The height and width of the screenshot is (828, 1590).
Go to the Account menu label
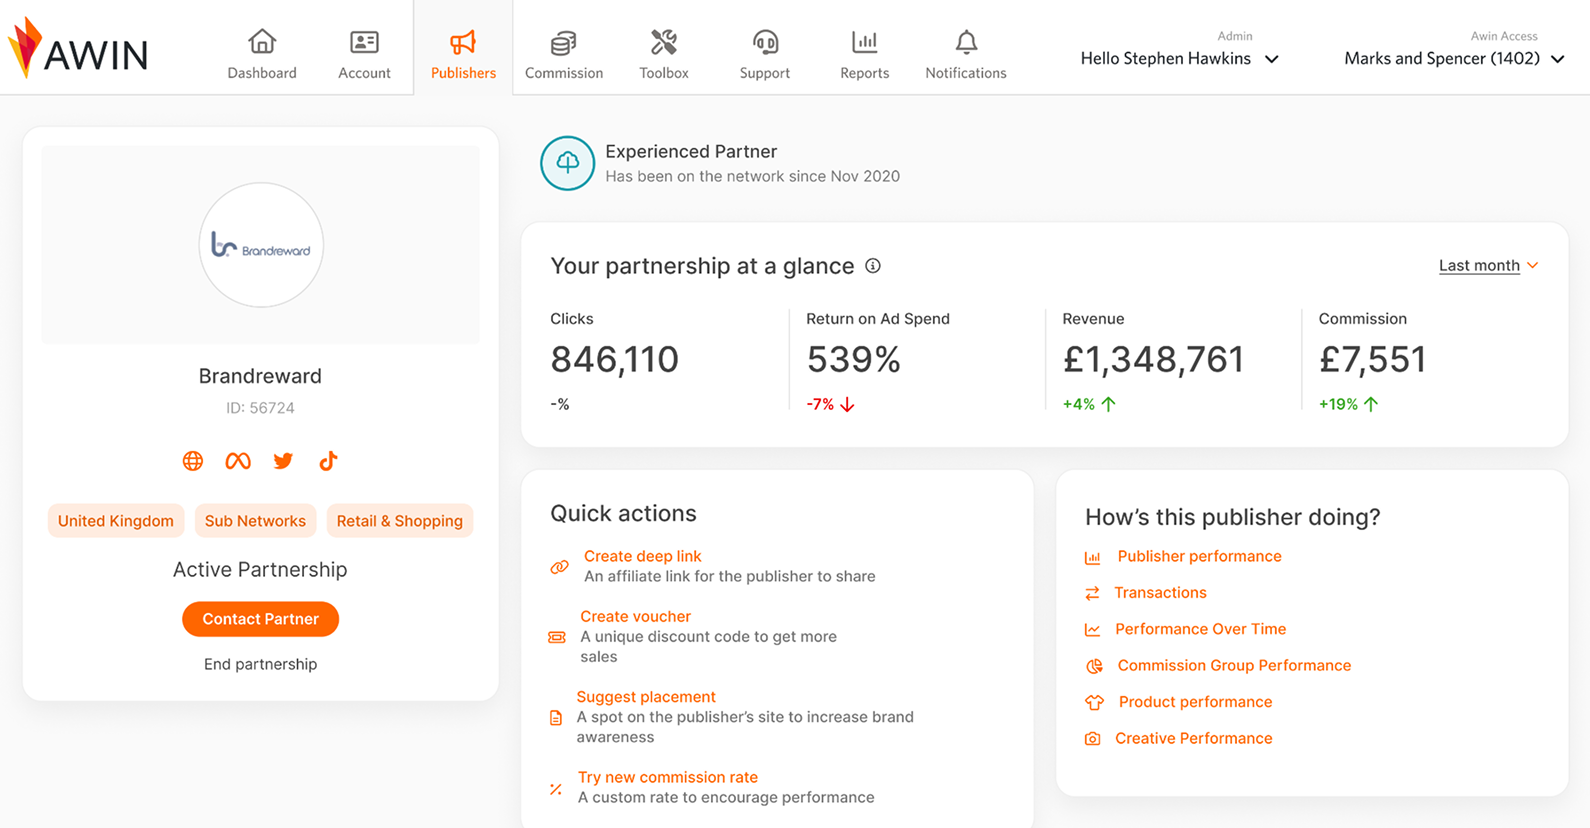[364, 73]
